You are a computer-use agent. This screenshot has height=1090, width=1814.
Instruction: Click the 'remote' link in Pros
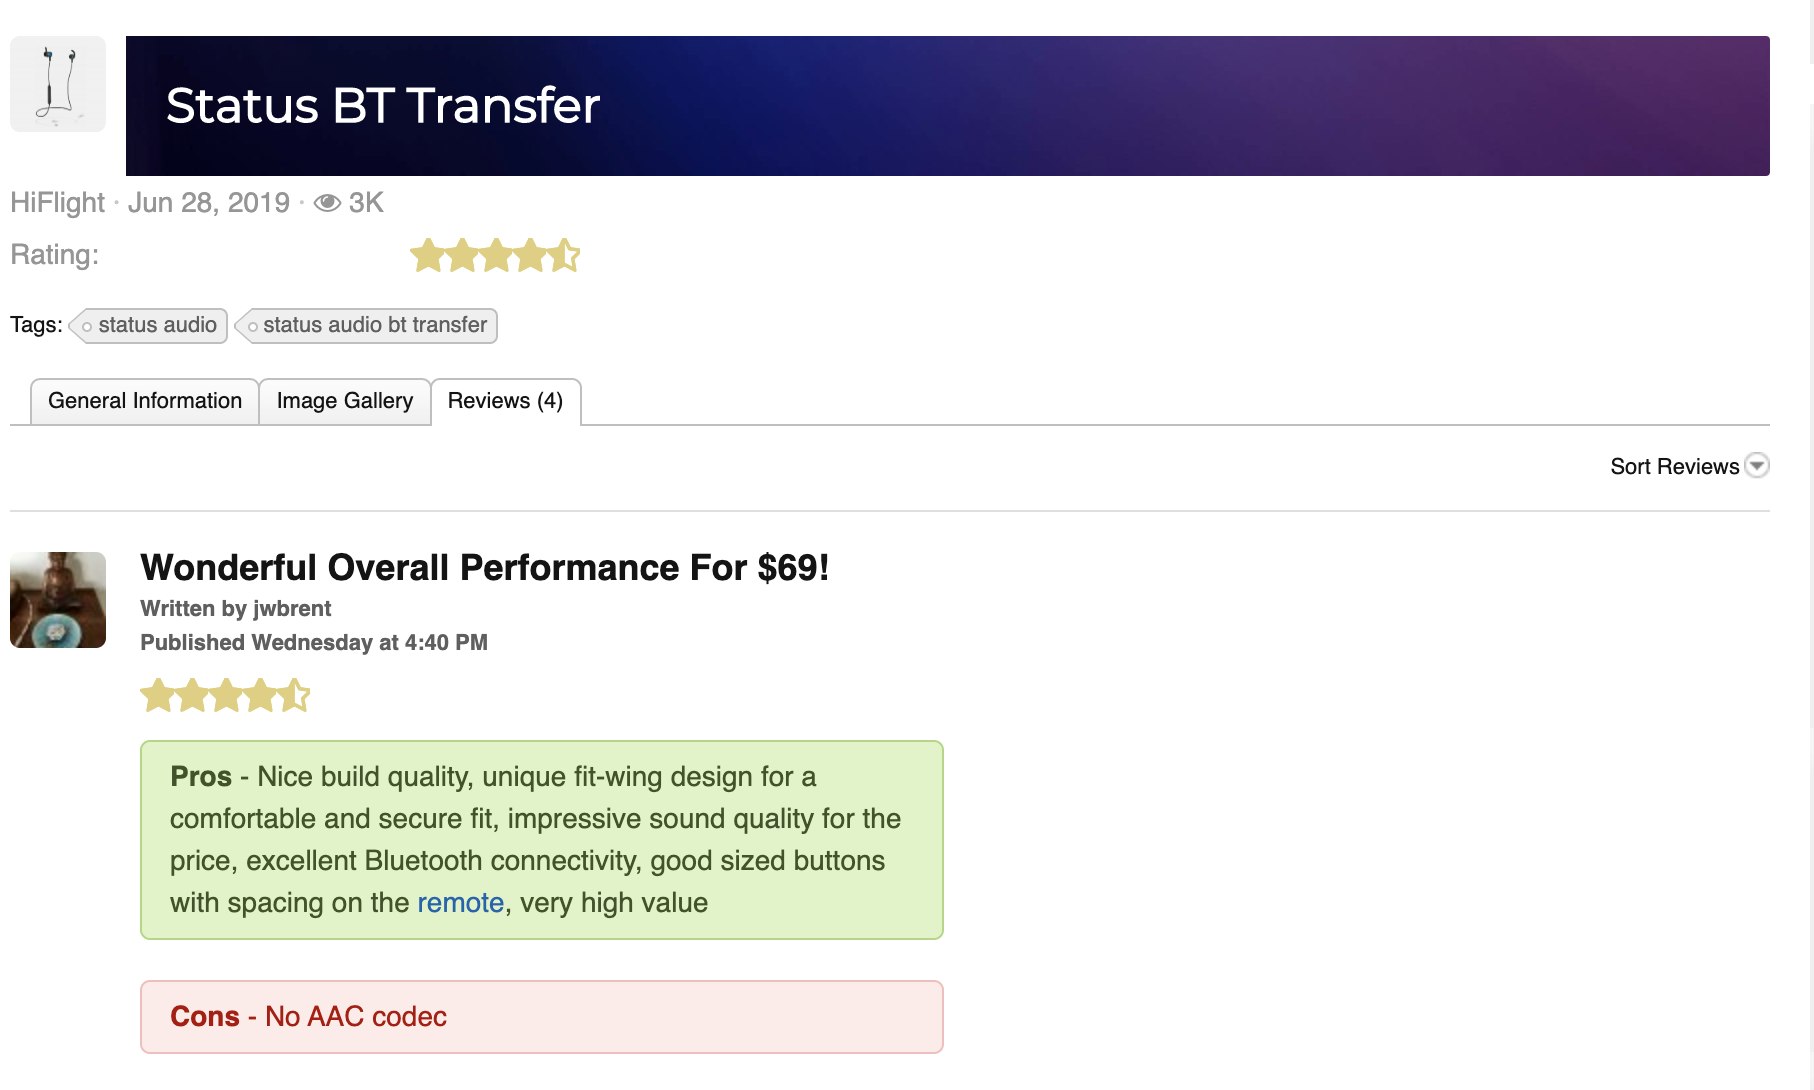point(460,903)
